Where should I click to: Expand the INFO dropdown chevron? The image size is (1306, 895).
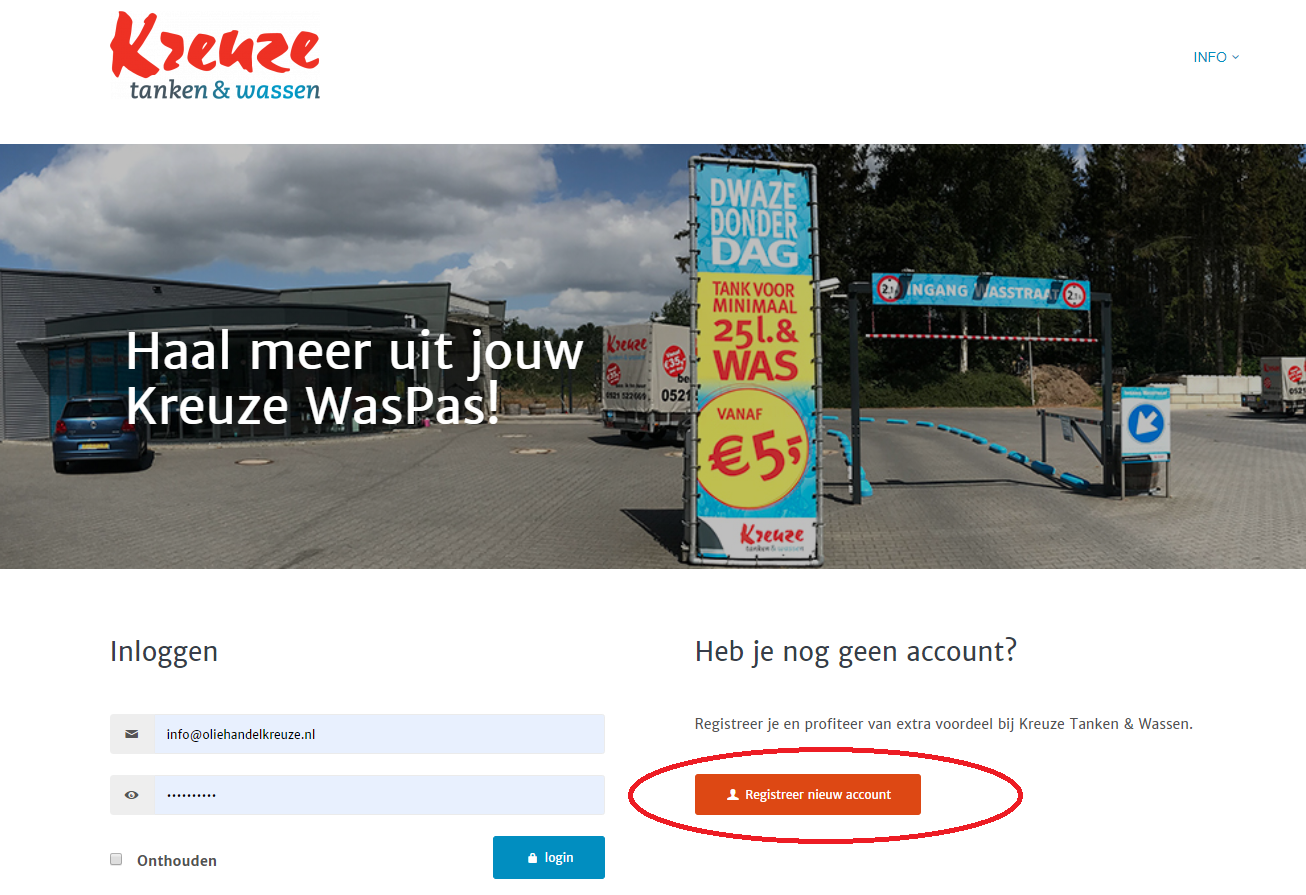(x=1236, y=57)
